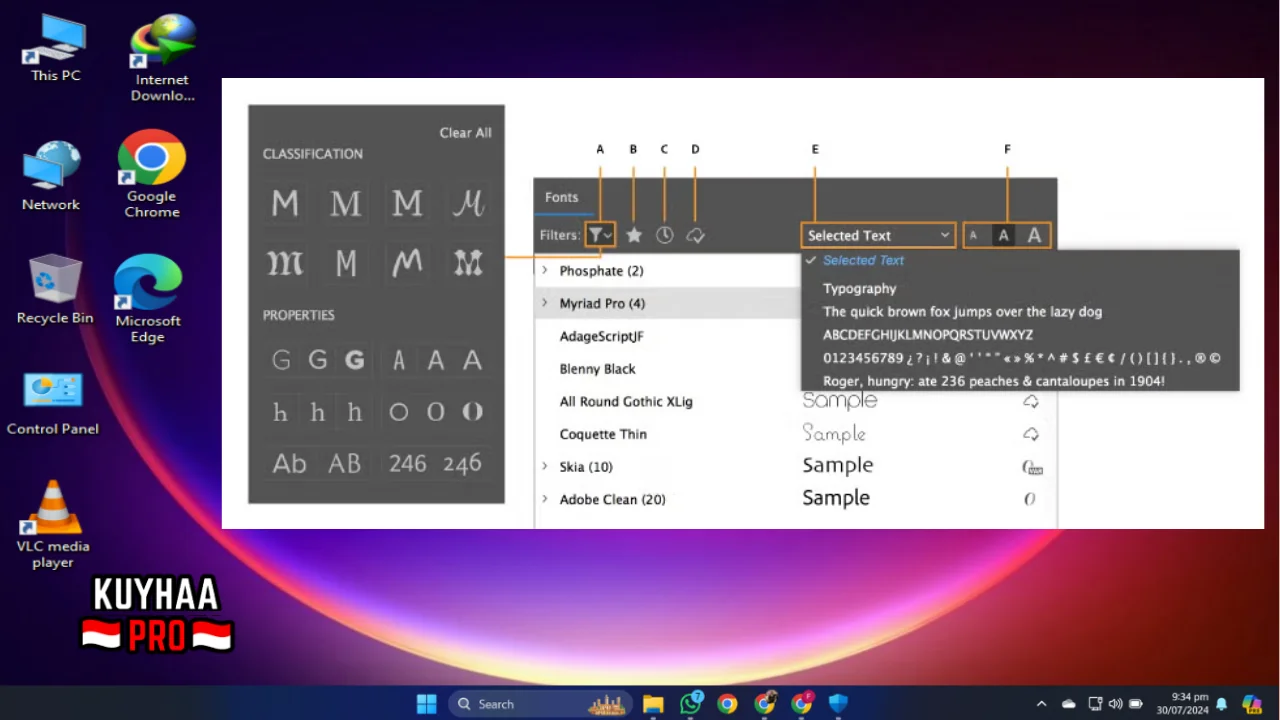Toggle the bold weight G property

pyautogui.click(x=355, y=360)
